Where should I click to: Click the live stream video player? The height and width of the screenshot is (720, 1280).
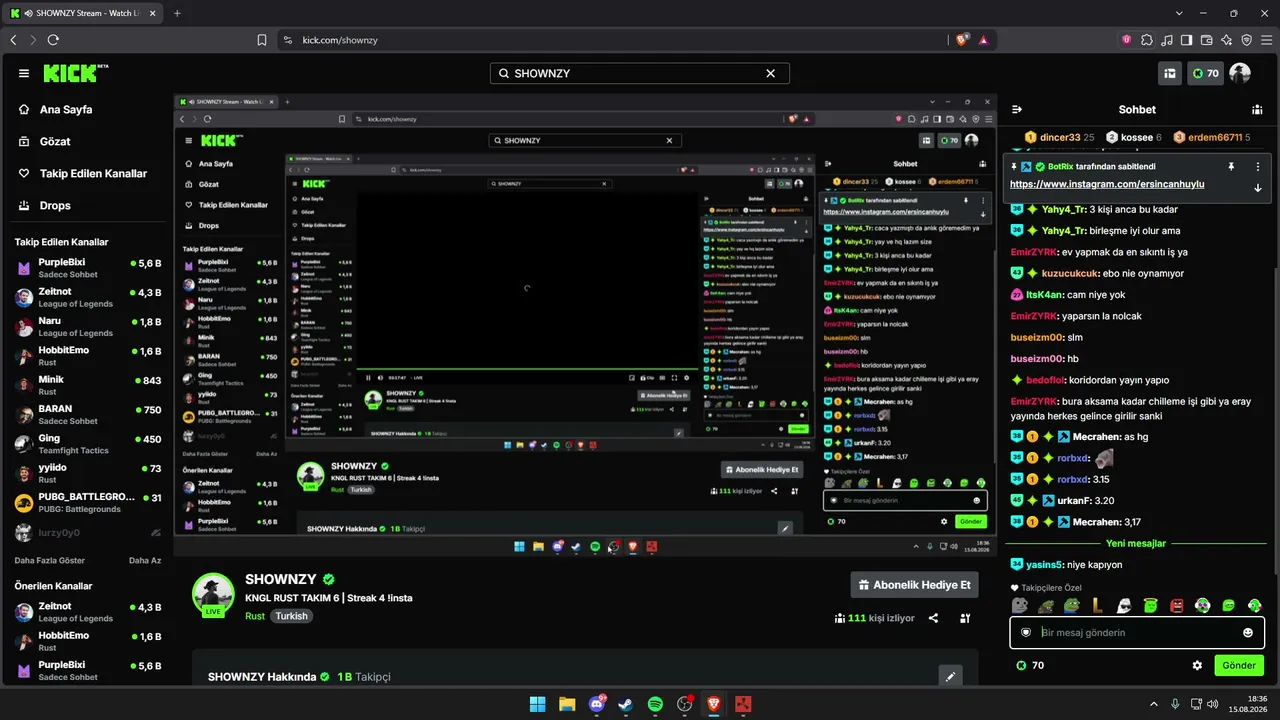coord(585,325)
